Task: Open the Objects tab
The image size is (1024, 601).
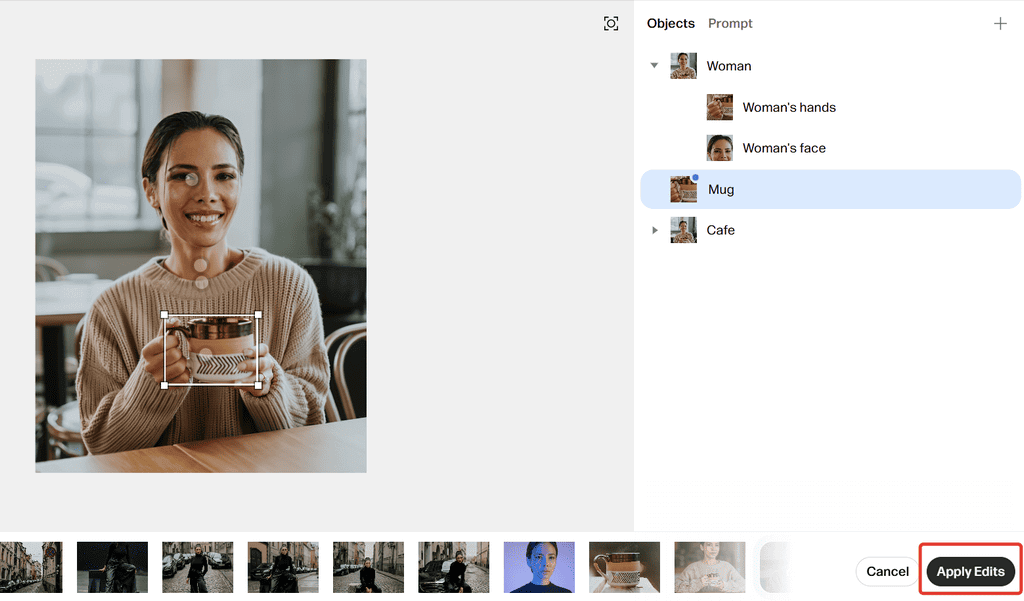Action: [670, 24]
